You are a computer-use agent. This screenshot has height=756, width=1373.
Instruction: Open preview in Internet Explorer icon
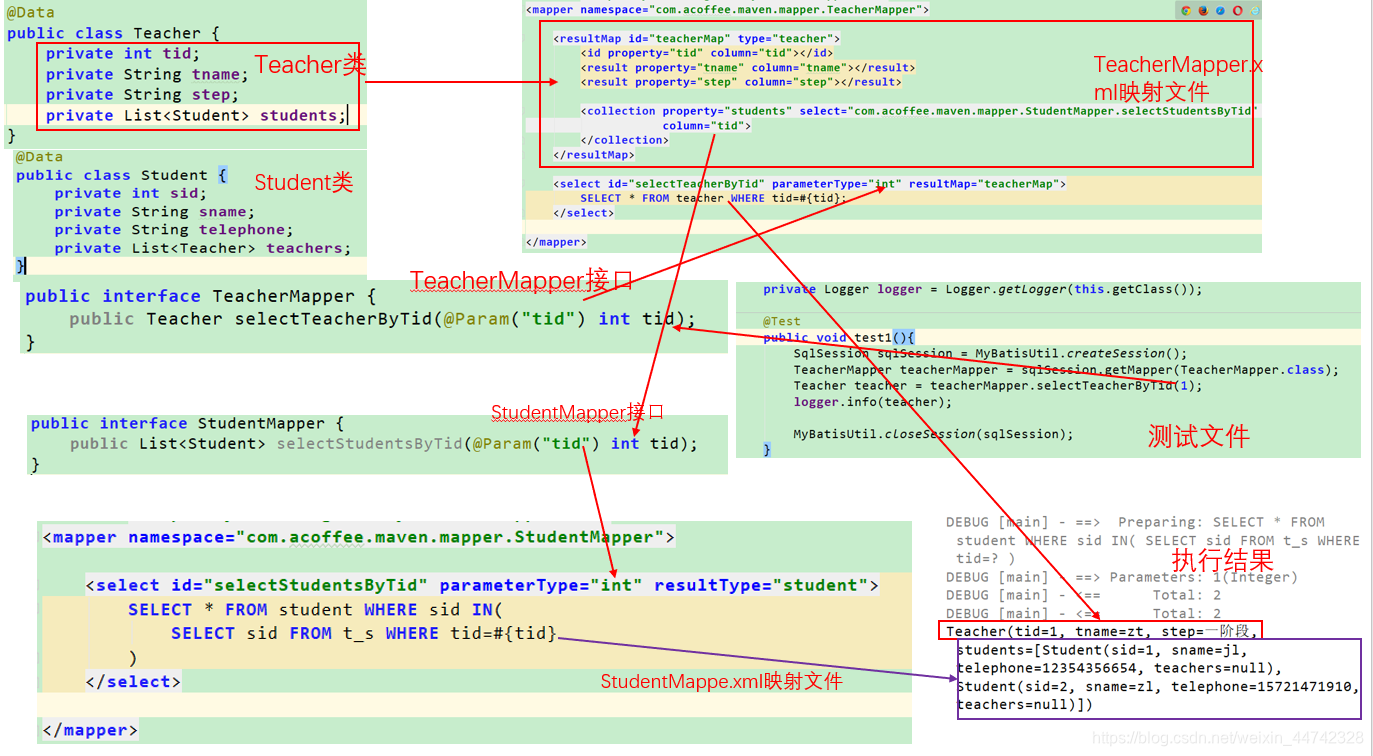[1254, 10]
